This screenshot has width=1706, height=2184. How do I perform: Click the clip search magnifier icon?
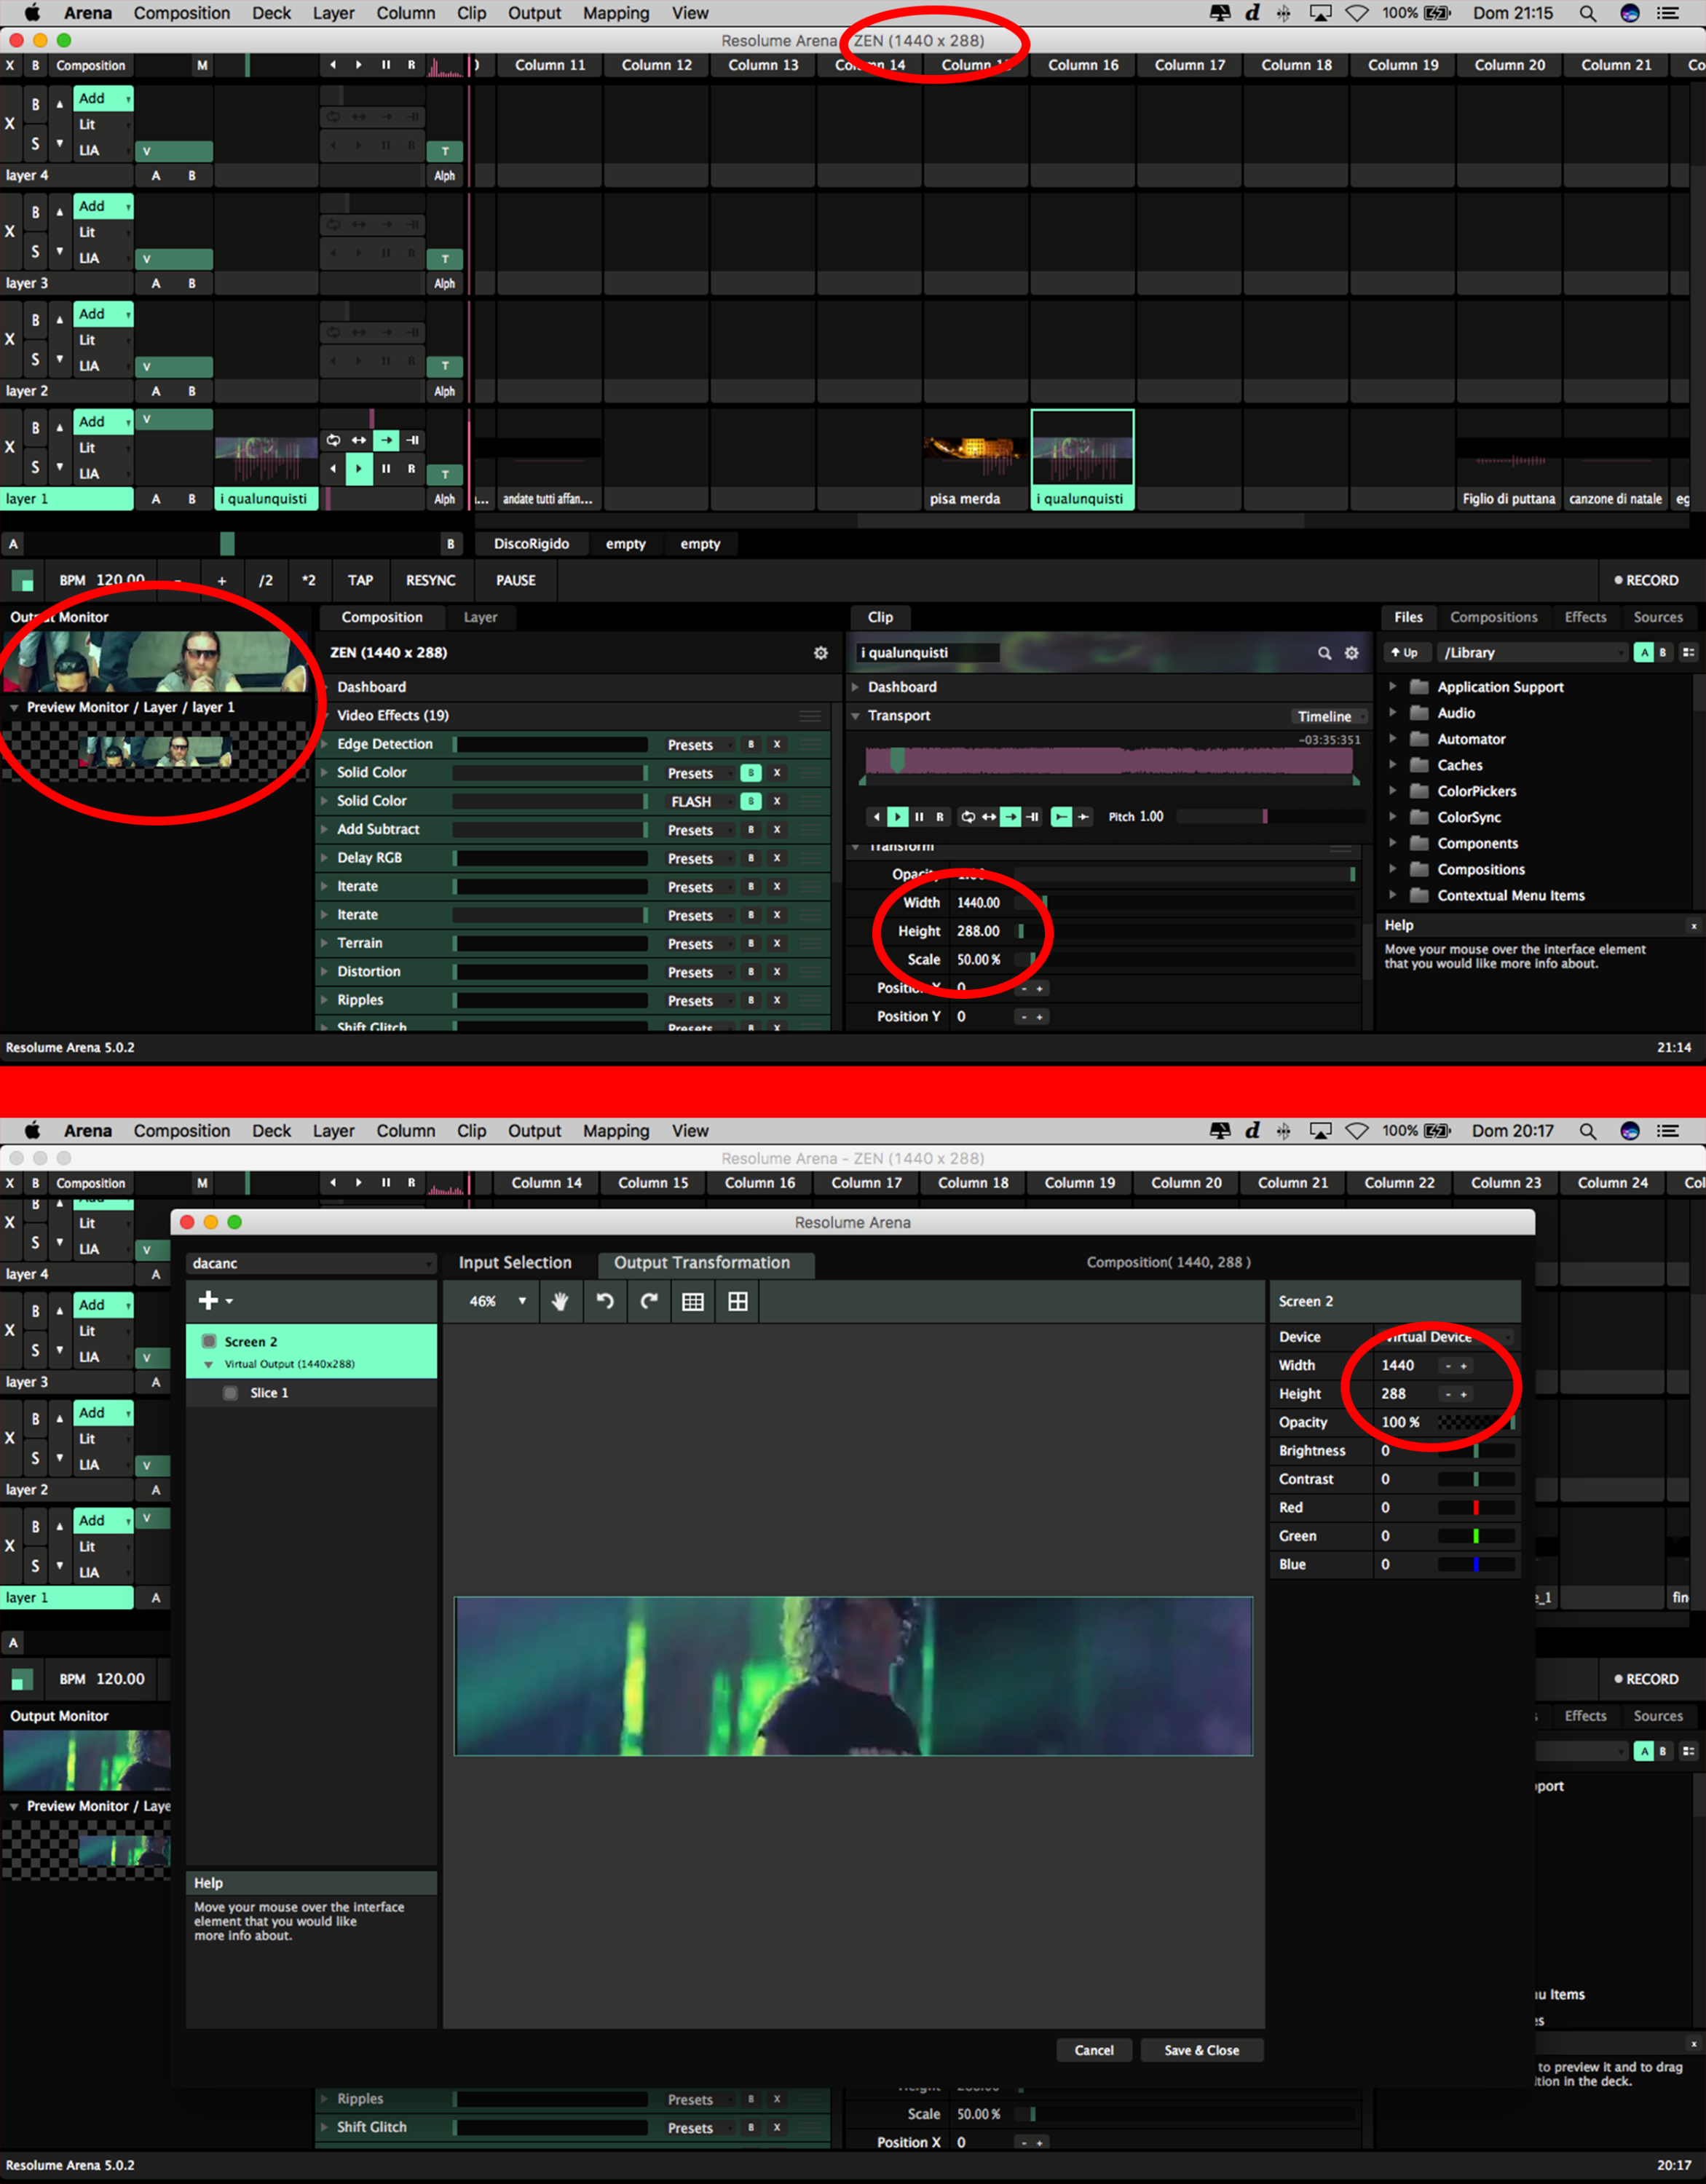click(x=1324, y=653)
